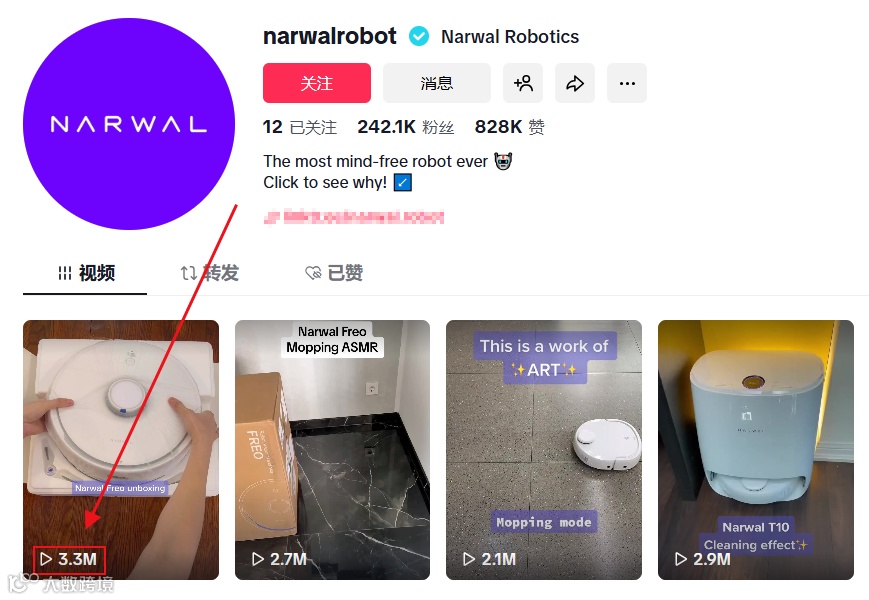The image size is (869, 600).
Task: Switch to the 视频 videos tab
Action: pos(86,273)
